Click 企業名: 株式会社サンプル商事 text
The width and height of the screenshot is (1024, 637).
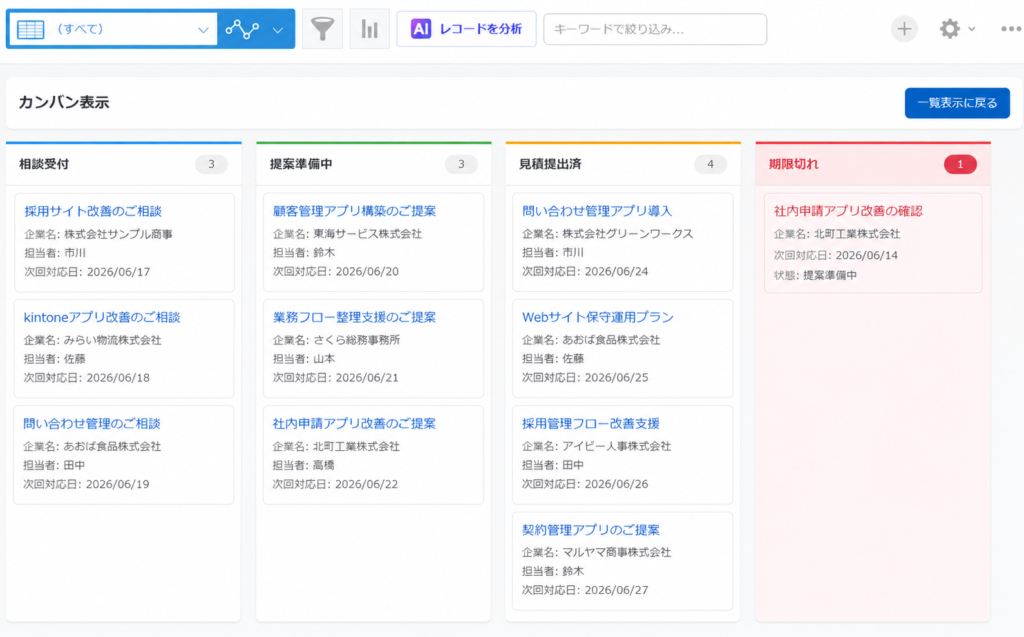99,234
